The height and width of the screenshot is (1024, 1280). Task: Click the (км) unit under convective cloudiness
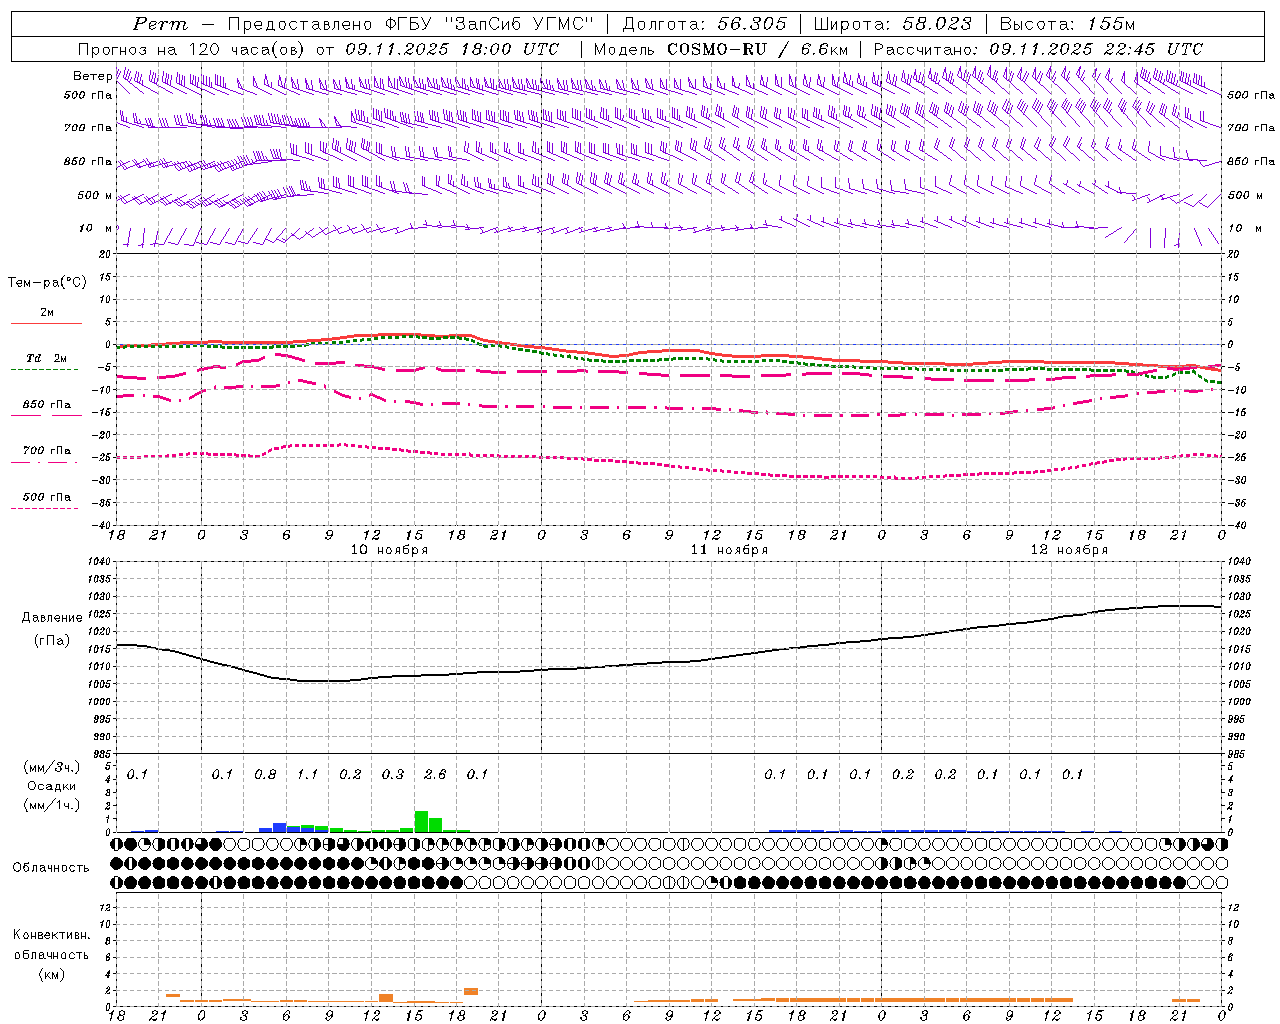tap(51, 973)
